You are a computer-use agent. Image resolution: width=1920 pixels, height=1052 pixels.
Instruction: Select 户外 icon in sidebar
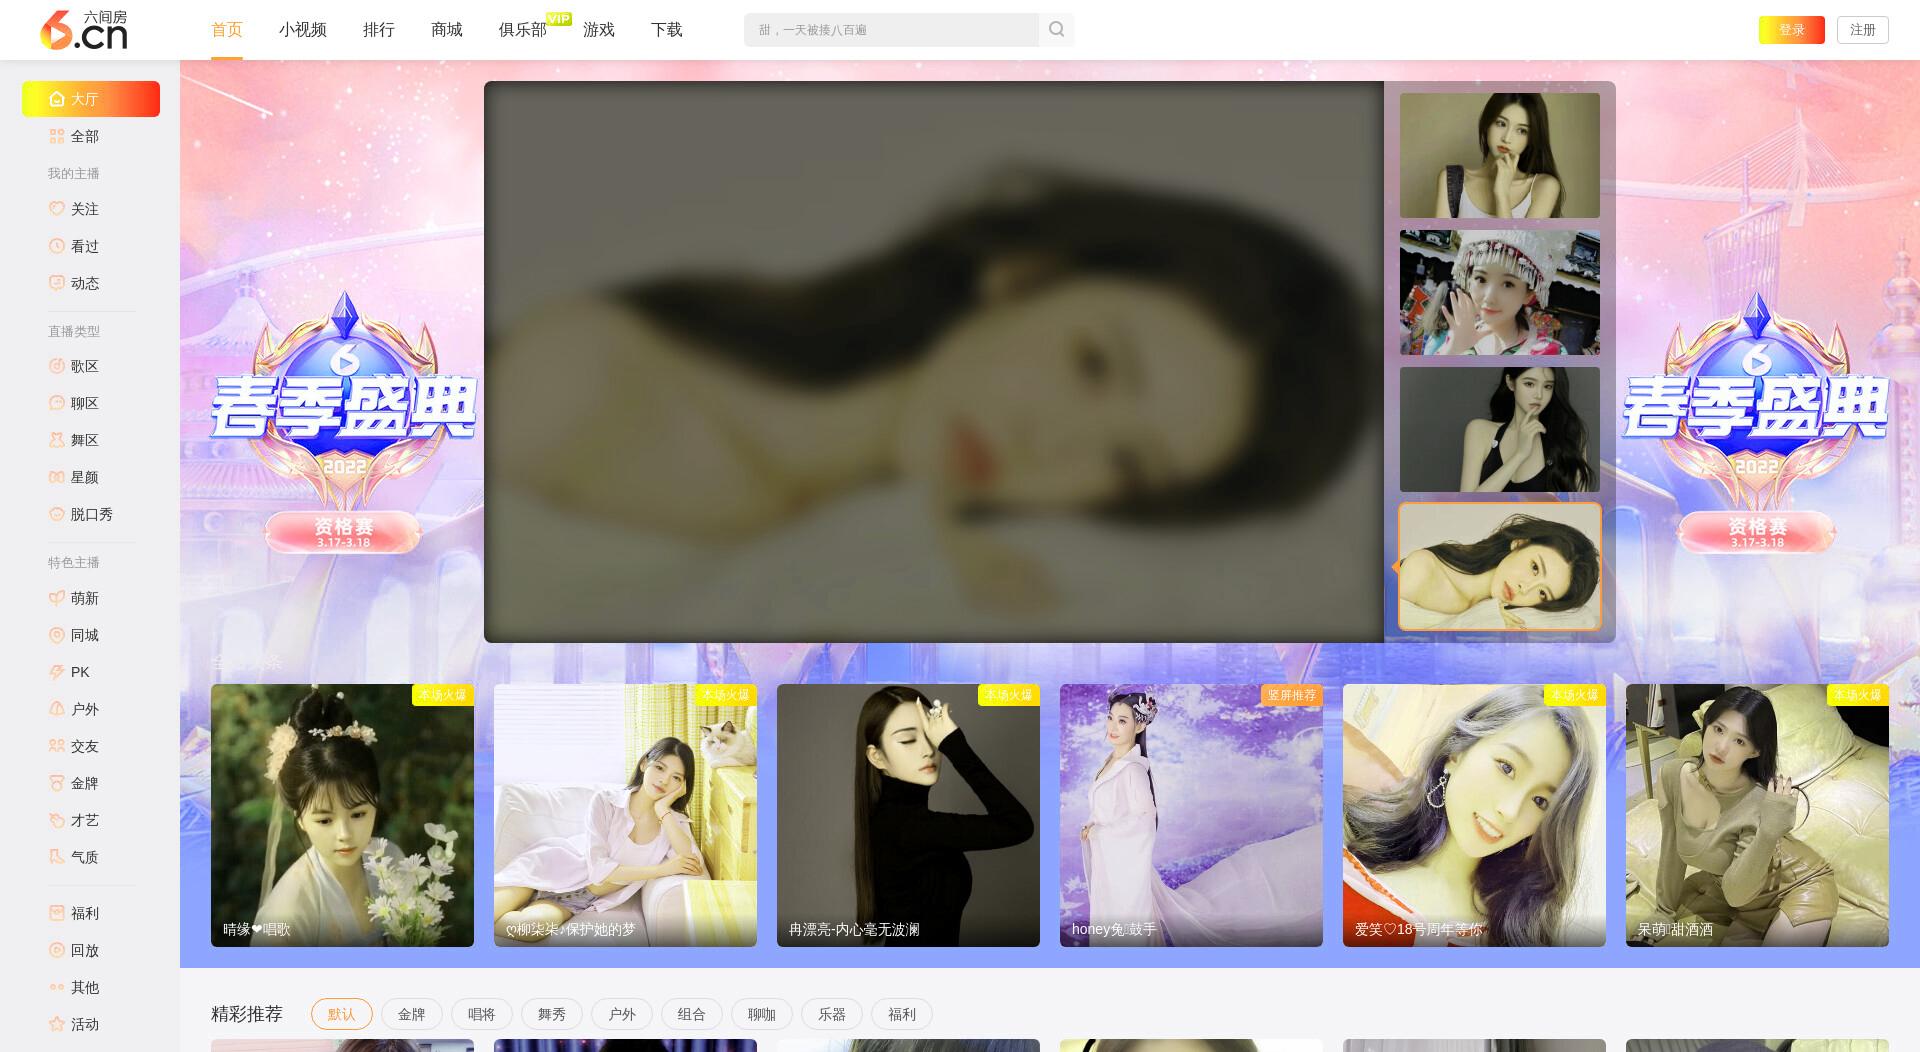[57, 709]
